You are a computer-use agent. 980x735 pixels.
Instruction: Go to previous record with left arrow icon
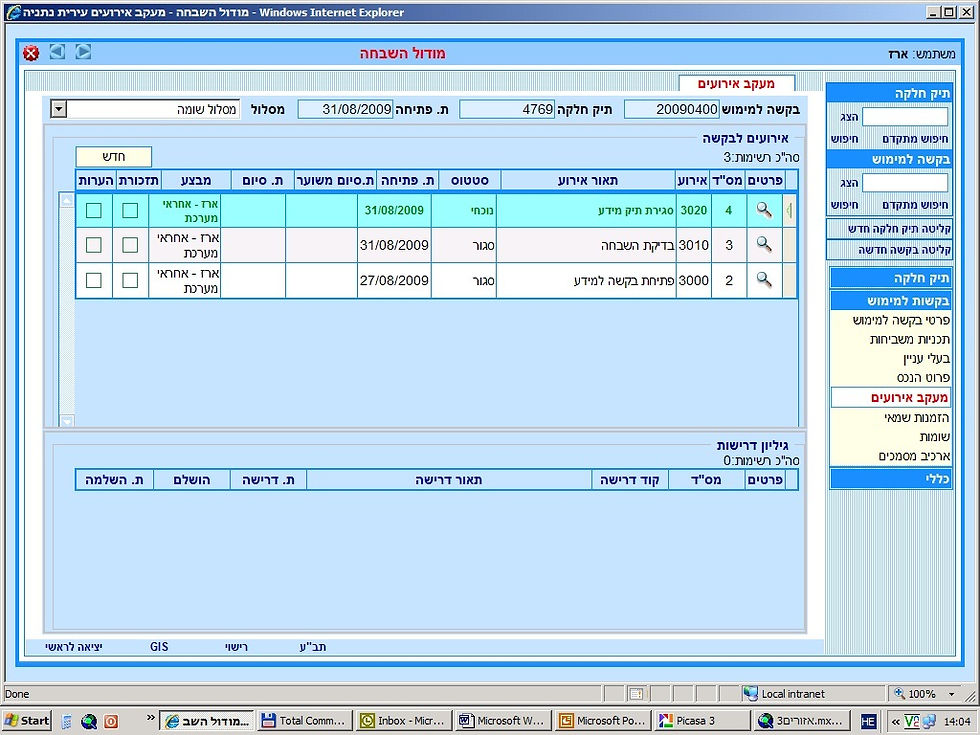pyautogui.click(x=58, y=52)
